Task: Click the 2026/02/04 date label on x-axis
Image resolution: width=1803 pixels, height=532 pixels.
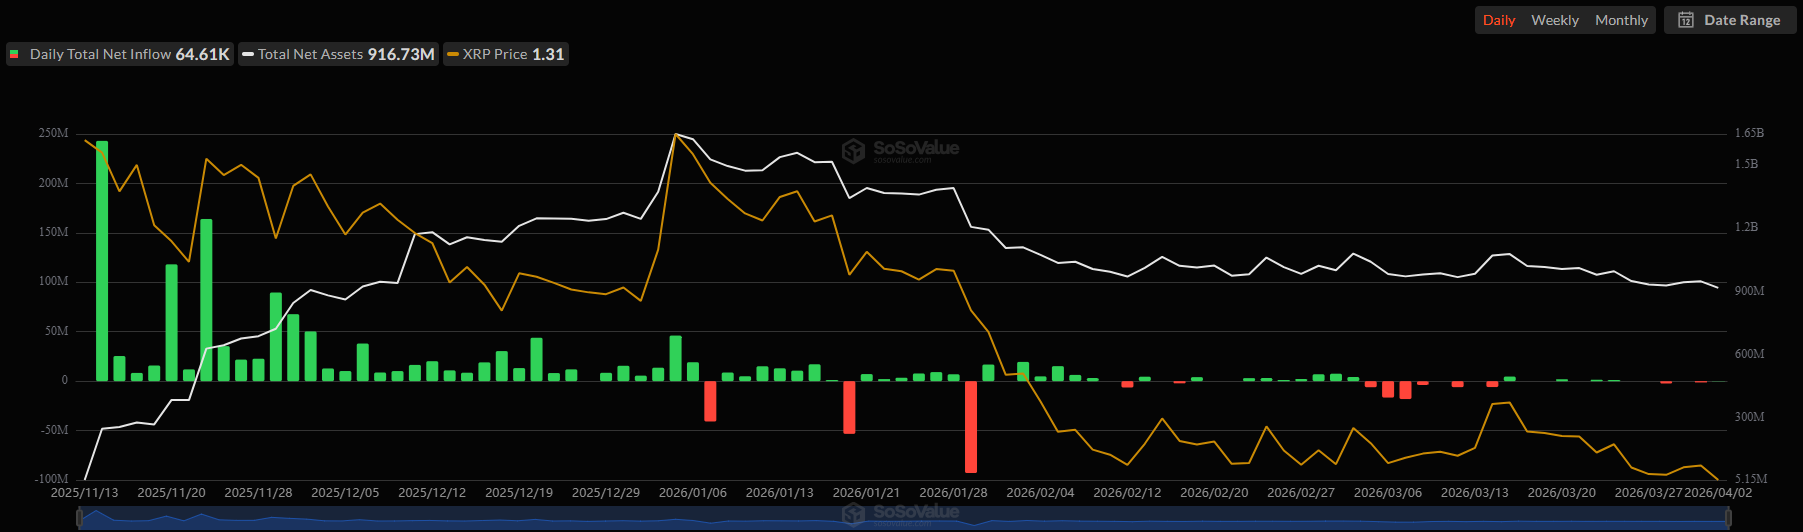Action: [1040, 493]
